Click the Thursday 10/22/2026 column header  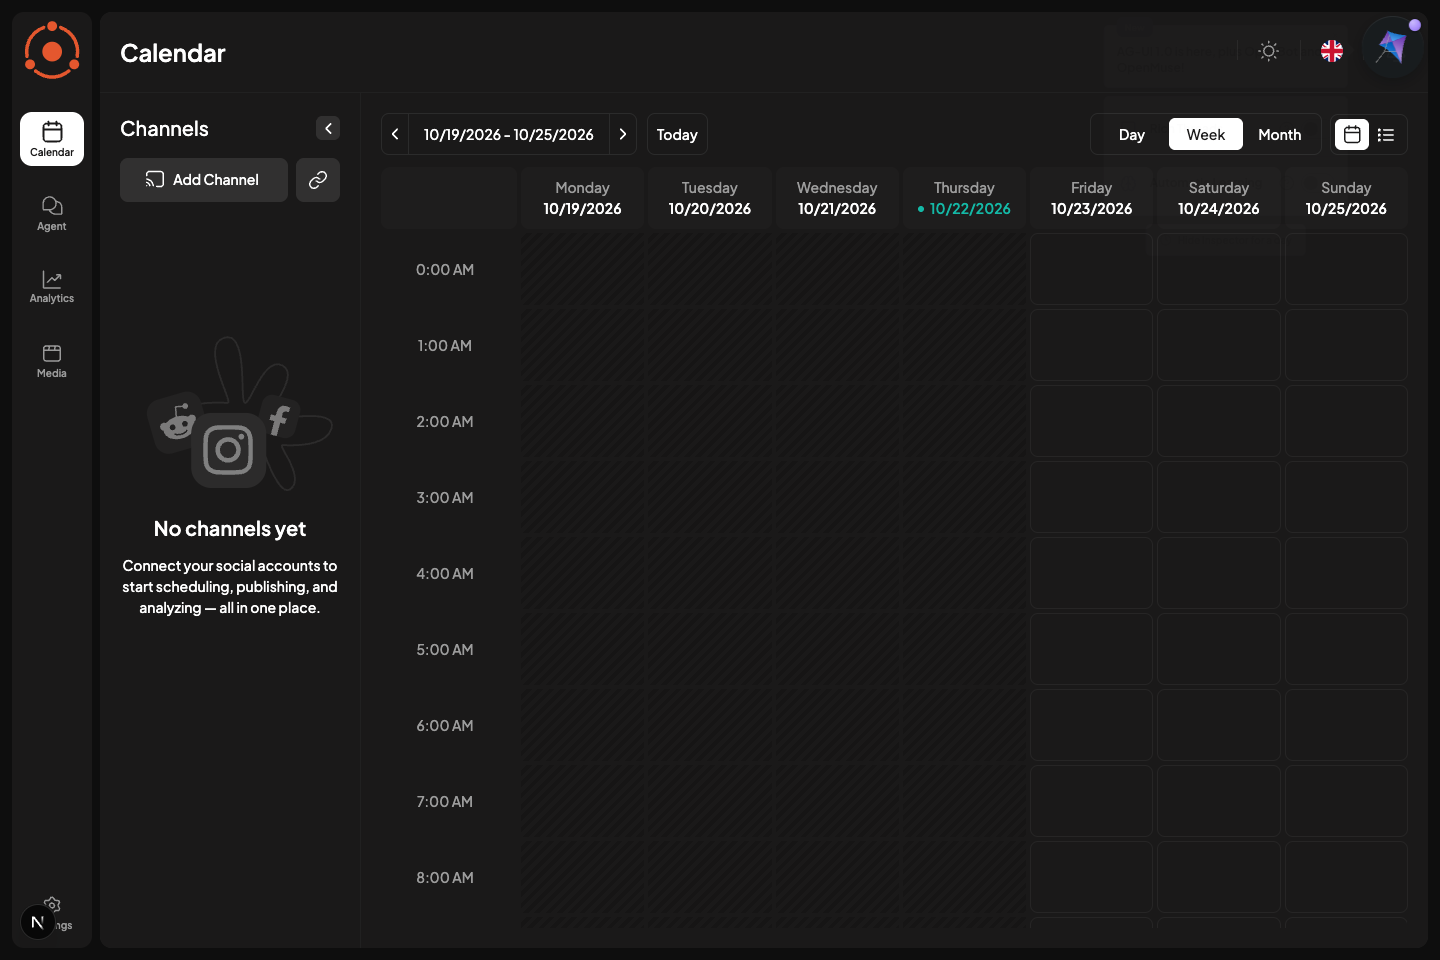964,198
